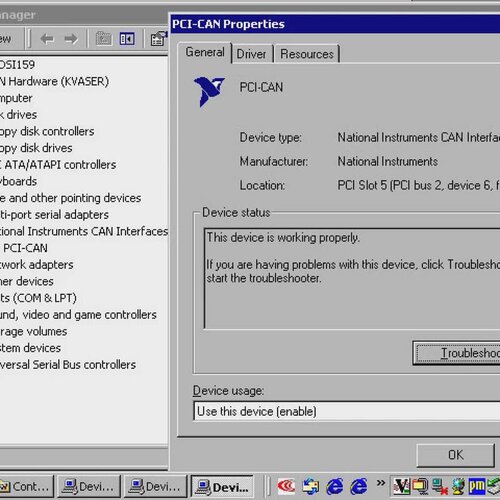Switch to the Cont... taskbar button

26,487
